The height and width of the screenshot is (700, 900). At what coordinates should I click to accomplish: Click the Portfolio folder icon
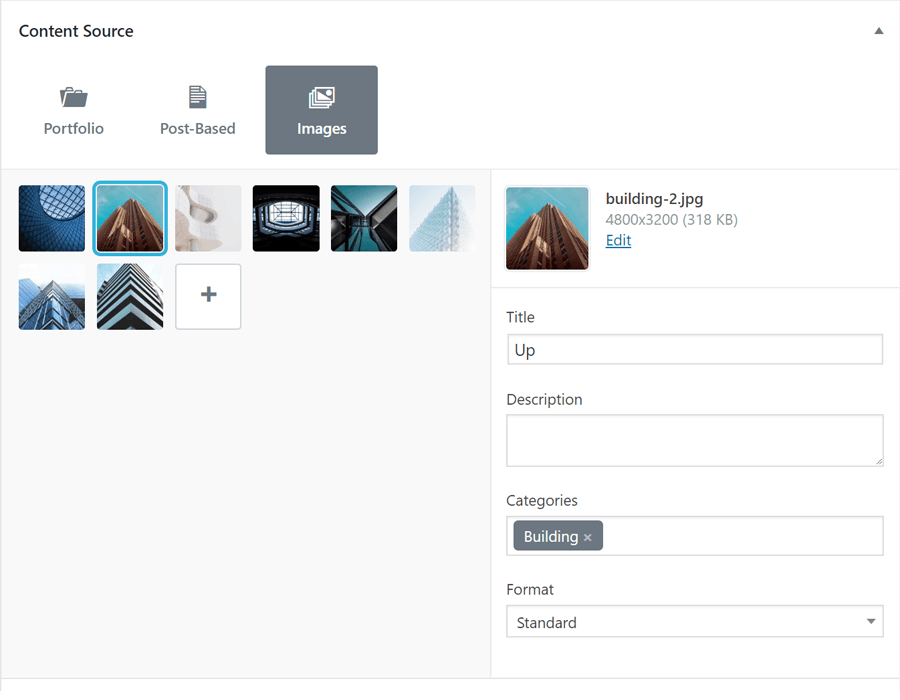click(73, 97)
